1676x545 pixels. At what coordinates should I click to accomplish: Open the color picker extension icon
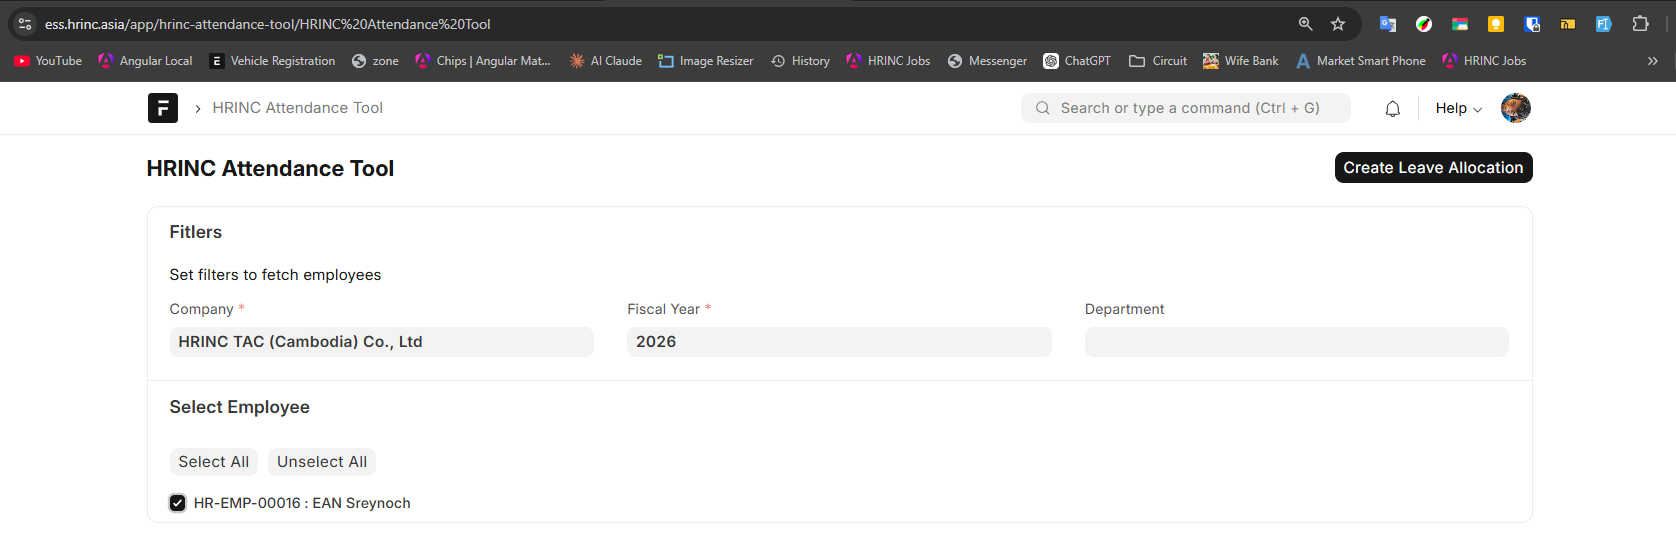[x=1423, y=24]
